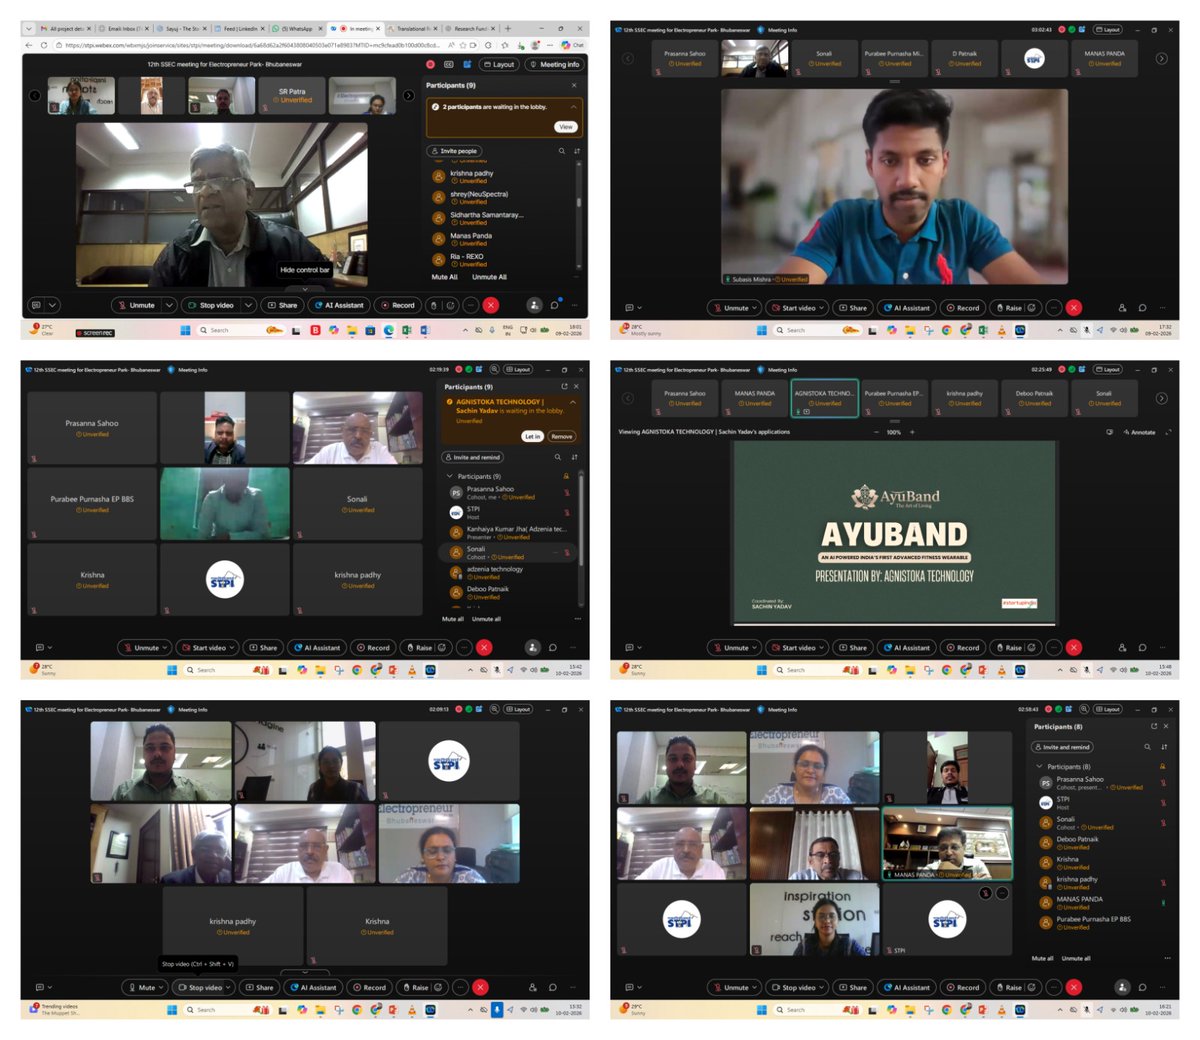Select the Deboo Patnaik filmstrip tile in AyuBand window
The width and height of the screenshot is (1200, 1040).
point(1034,397)
